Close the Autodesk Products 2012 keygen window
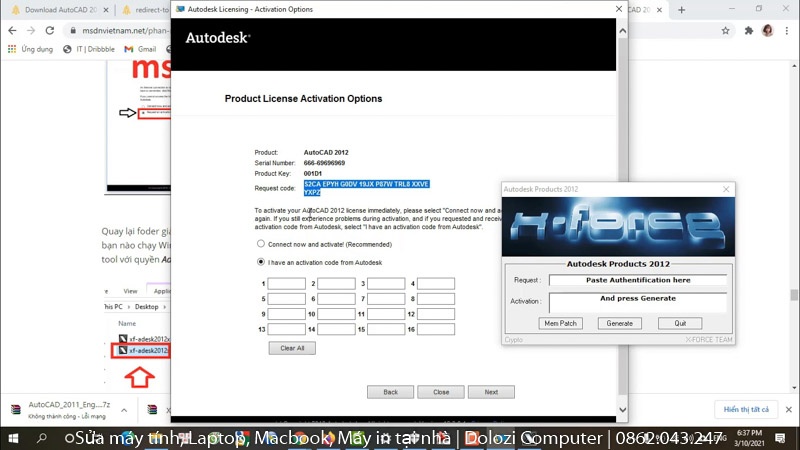Viewport: 800px width, 450px height. [726, 189]
